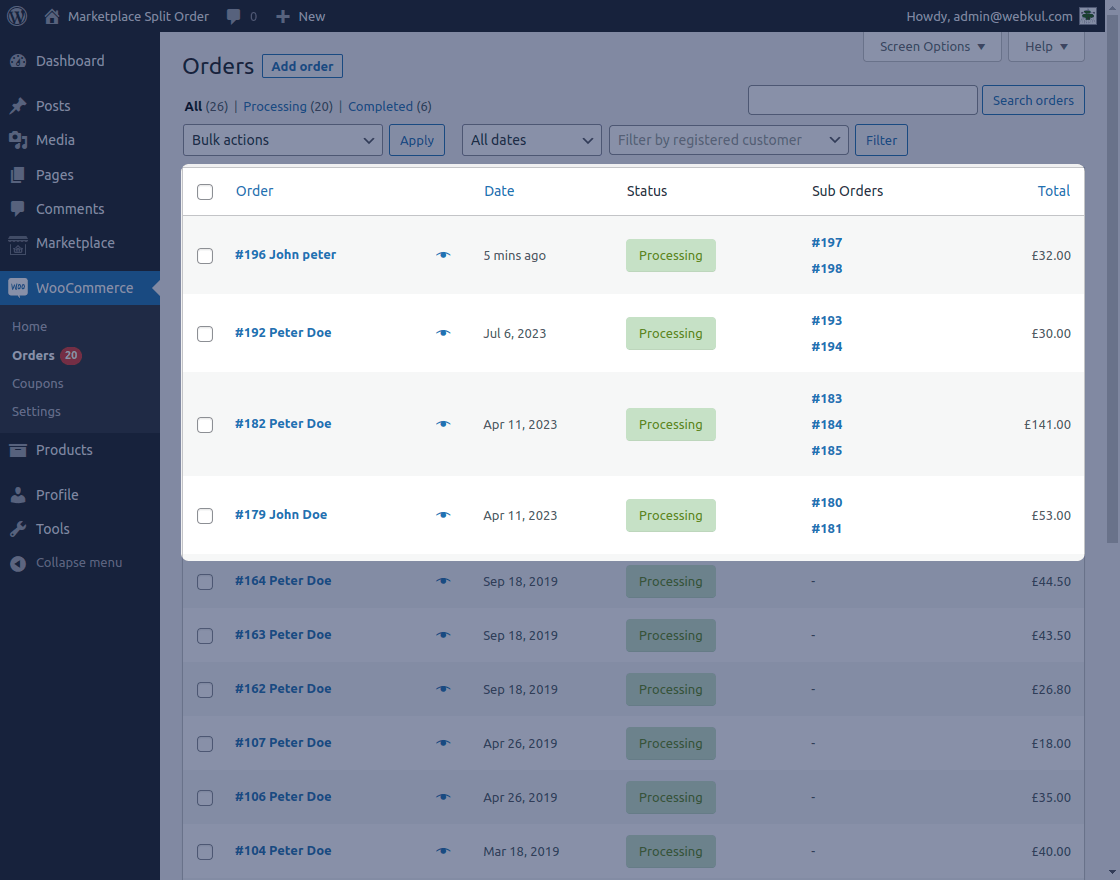Preview order #164 with eye icon
The width and height of the screenshot is (1120, 880).
click(x=443, y=581)
